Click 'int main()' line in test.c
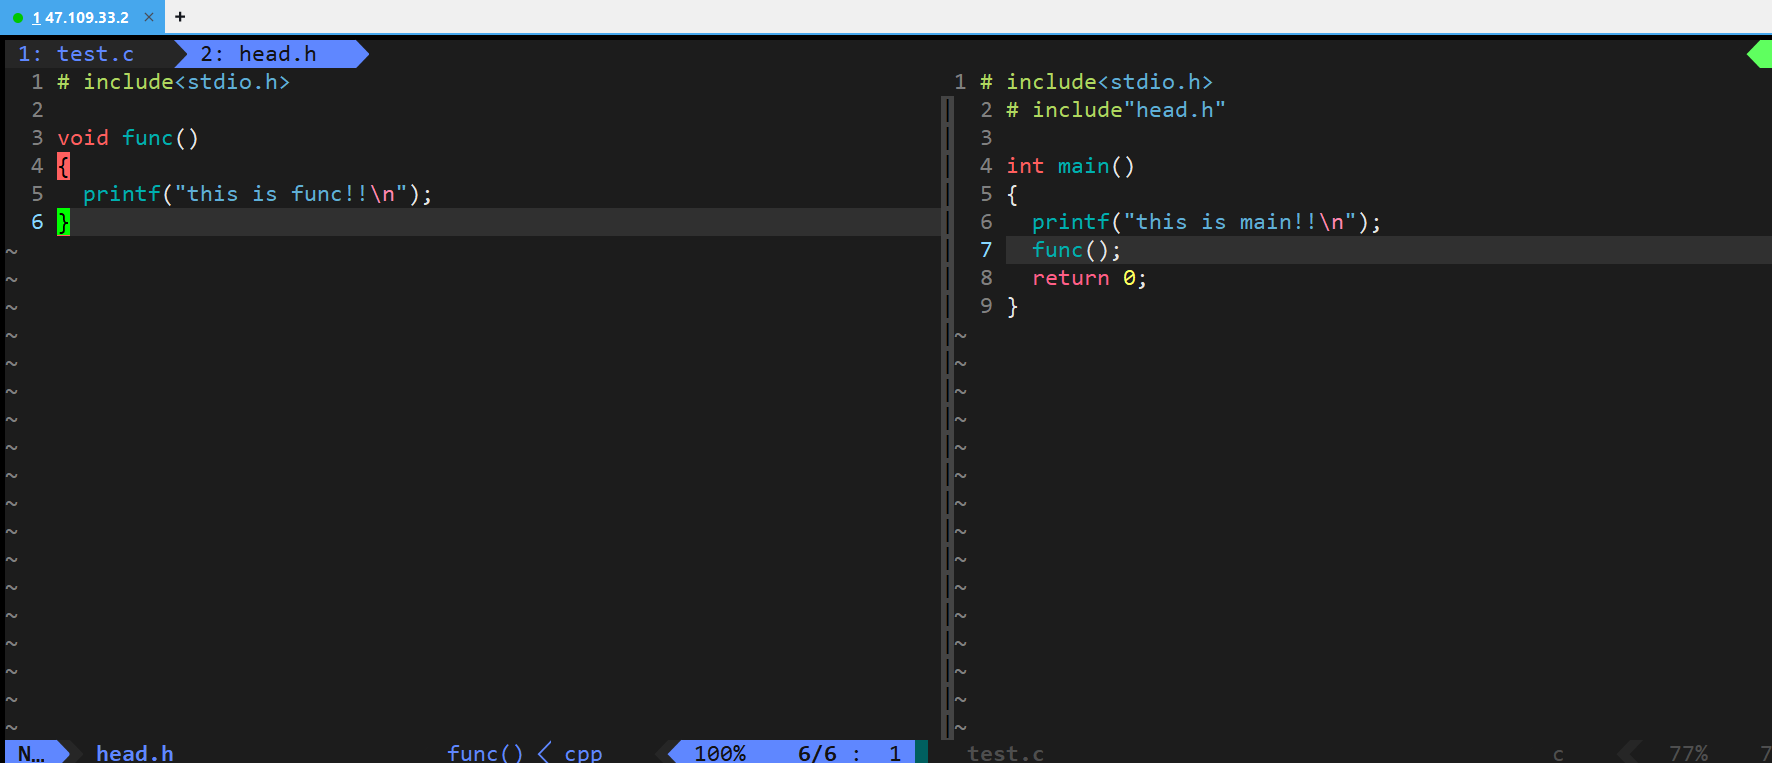The image size is (1772, 763). pyautogui.click(x=1070, y=166)
